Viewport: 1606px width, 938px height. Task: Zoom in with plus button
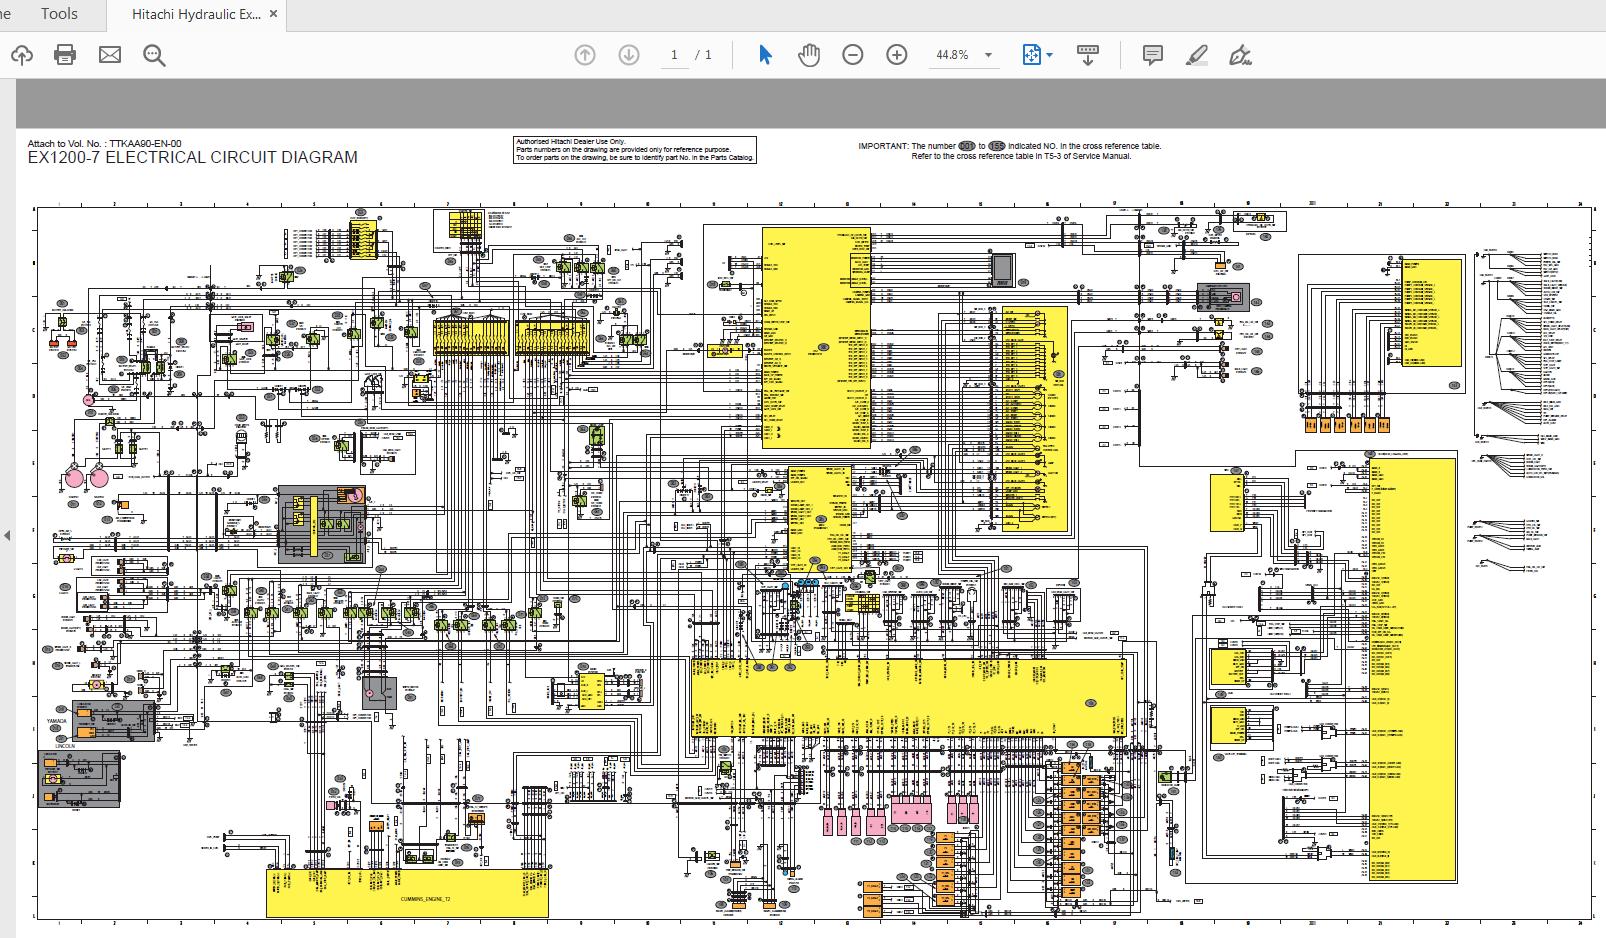(897, 55)
